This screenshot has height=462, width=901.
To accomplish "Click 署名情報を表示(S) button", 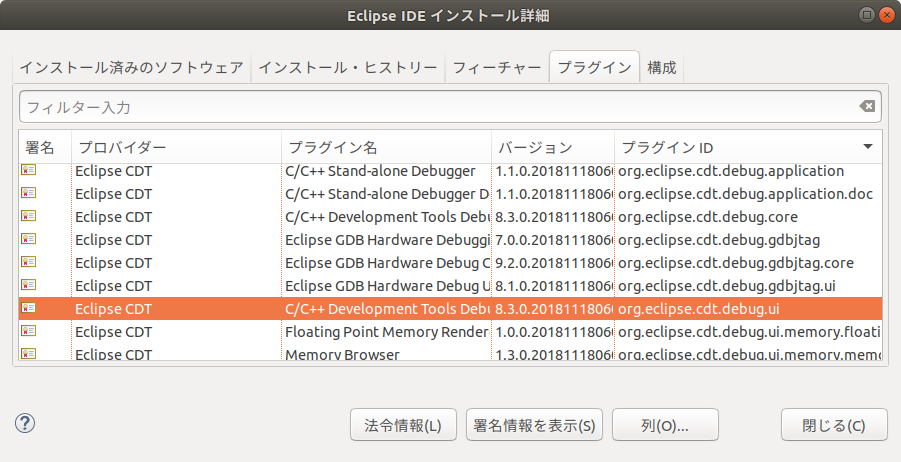I will pos(534,425).
